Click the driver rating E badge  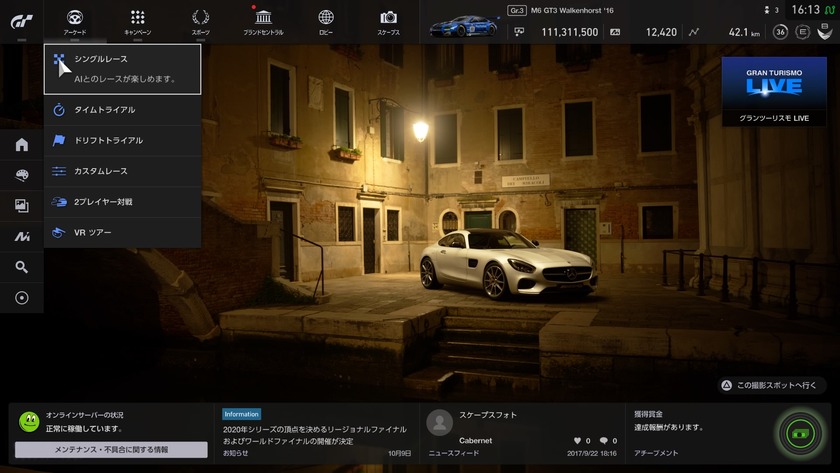802,32
